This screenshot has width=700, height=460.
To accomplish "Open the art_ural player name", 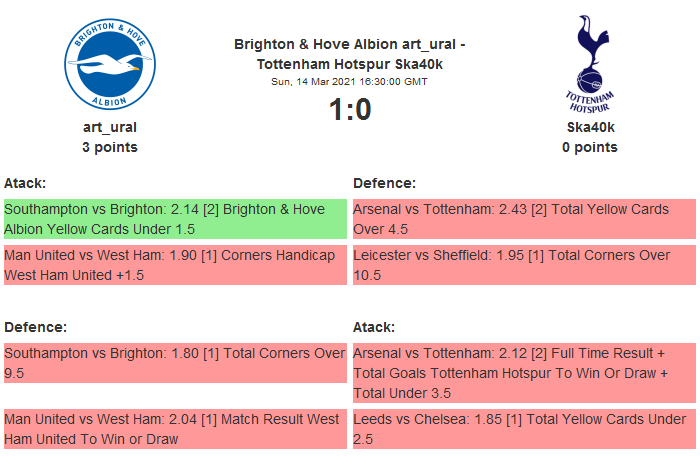I will pos(110,127).
